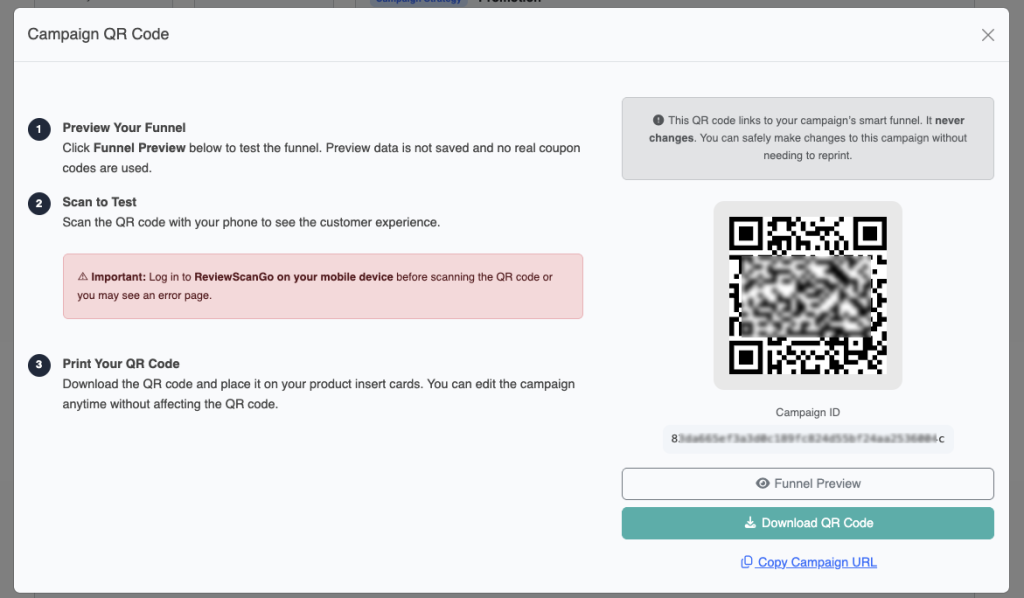Click the QR code image
Viewport: 1024px width, 598px height.
(x=807, y=295)
